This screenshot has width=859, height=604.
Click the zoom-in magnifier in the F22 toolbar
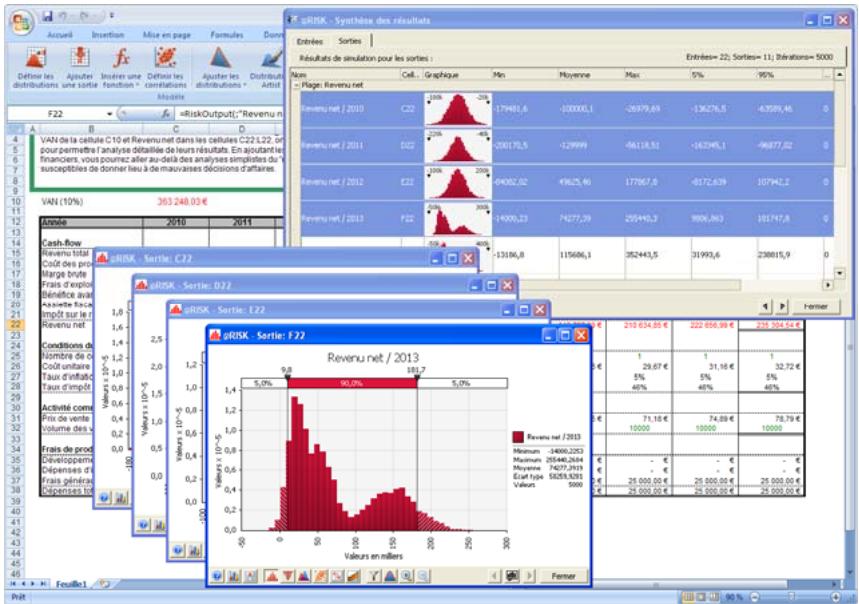pos(408,576)
